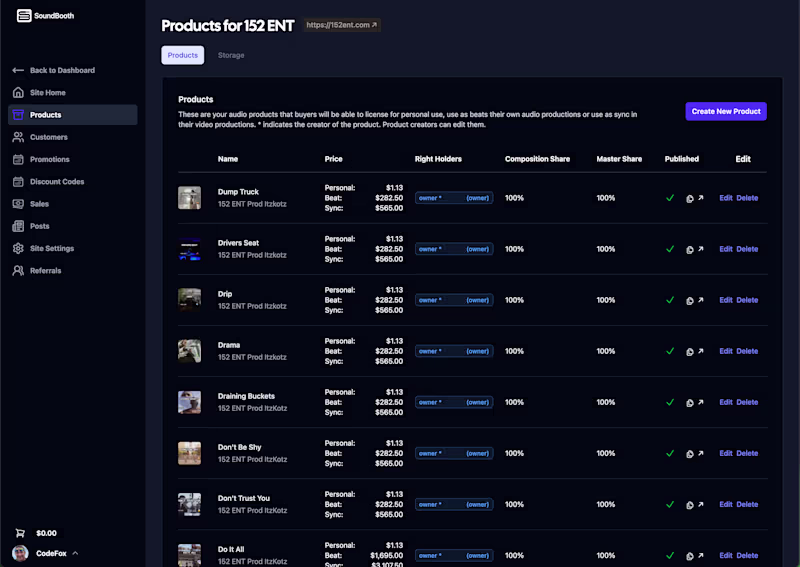
Task: Click the Referrals person icon
Action: tap(18, 270)
